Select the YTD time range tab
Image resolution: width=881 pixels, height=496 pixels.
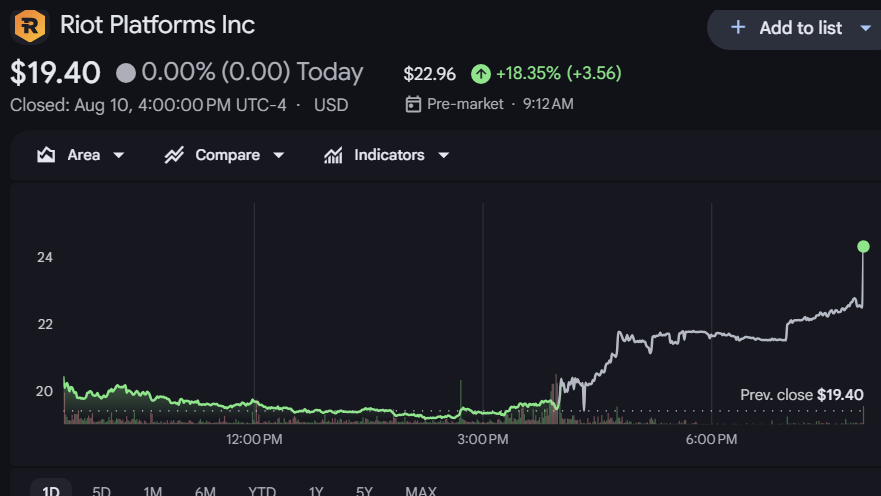(262, 490)
